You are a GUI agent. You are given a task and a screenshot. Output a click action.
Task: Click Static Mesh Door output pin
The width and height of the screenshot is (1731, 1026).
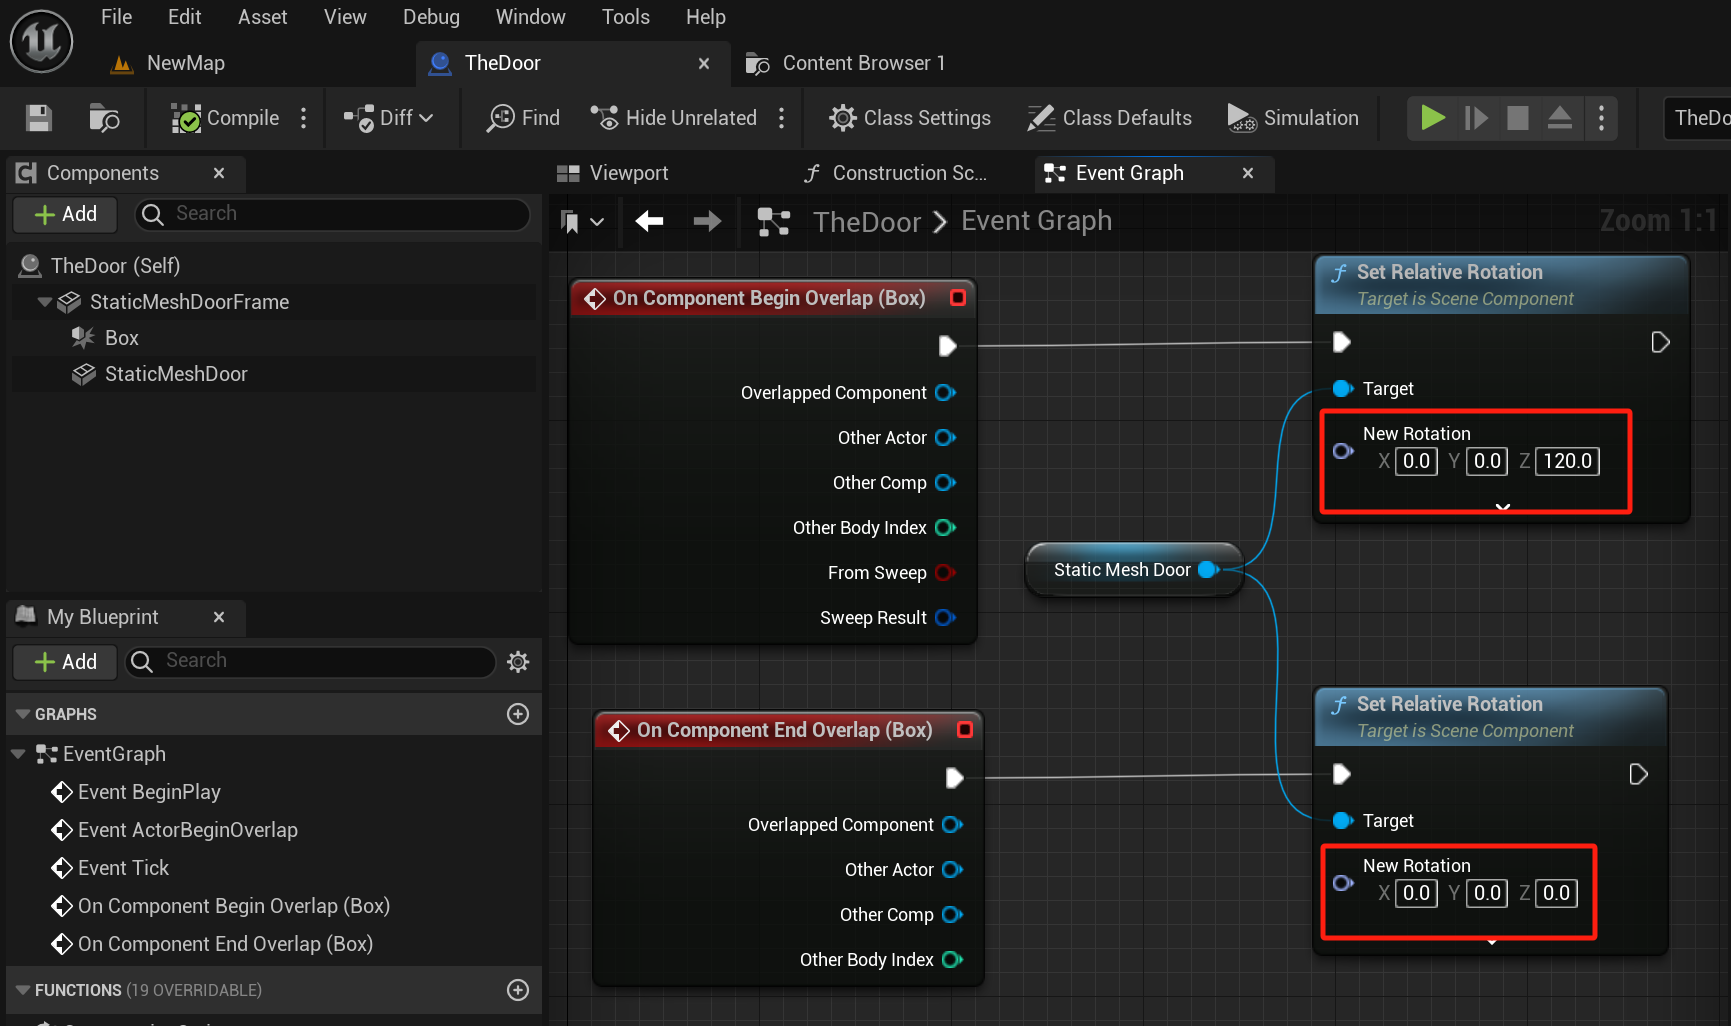coord(1208,570)
